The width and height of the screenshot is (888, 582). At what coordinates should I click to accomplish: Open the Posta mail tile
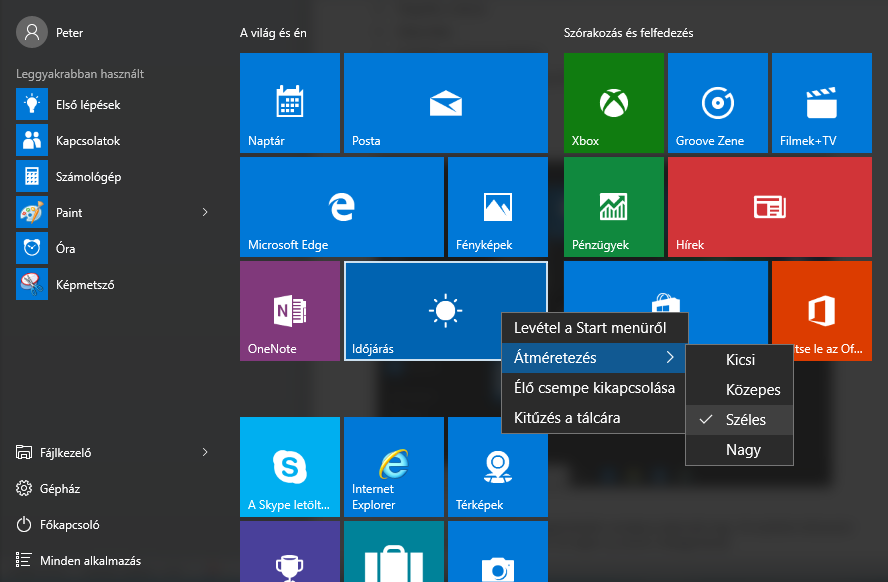(446, 102)
